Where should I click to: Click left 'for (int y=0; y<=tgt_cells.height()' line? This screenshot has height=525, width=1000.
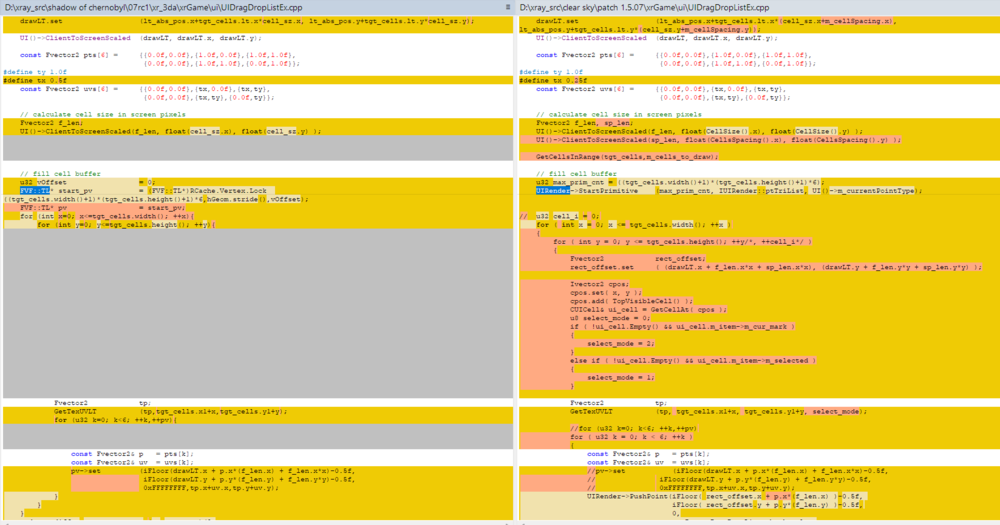(x=258, y=225)
